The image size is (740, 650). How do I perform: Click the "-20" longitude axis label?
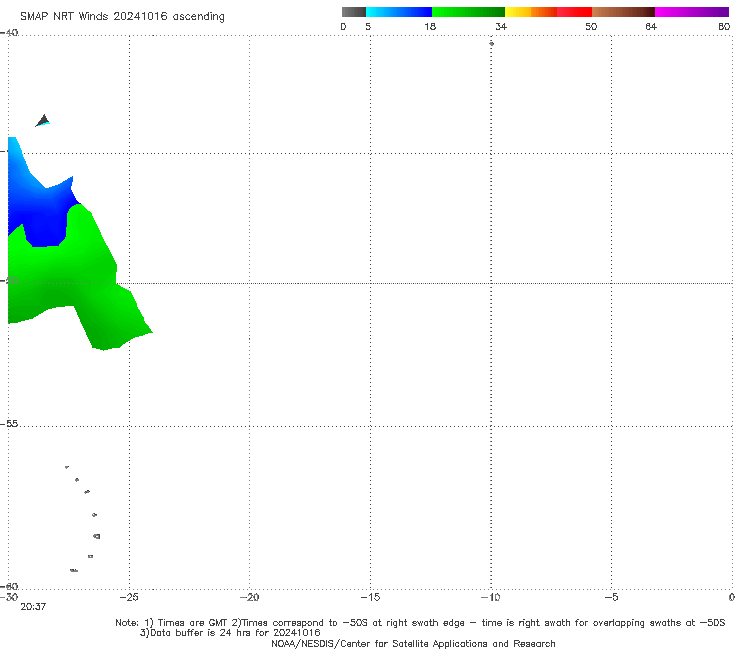click(x=249, y=597)
